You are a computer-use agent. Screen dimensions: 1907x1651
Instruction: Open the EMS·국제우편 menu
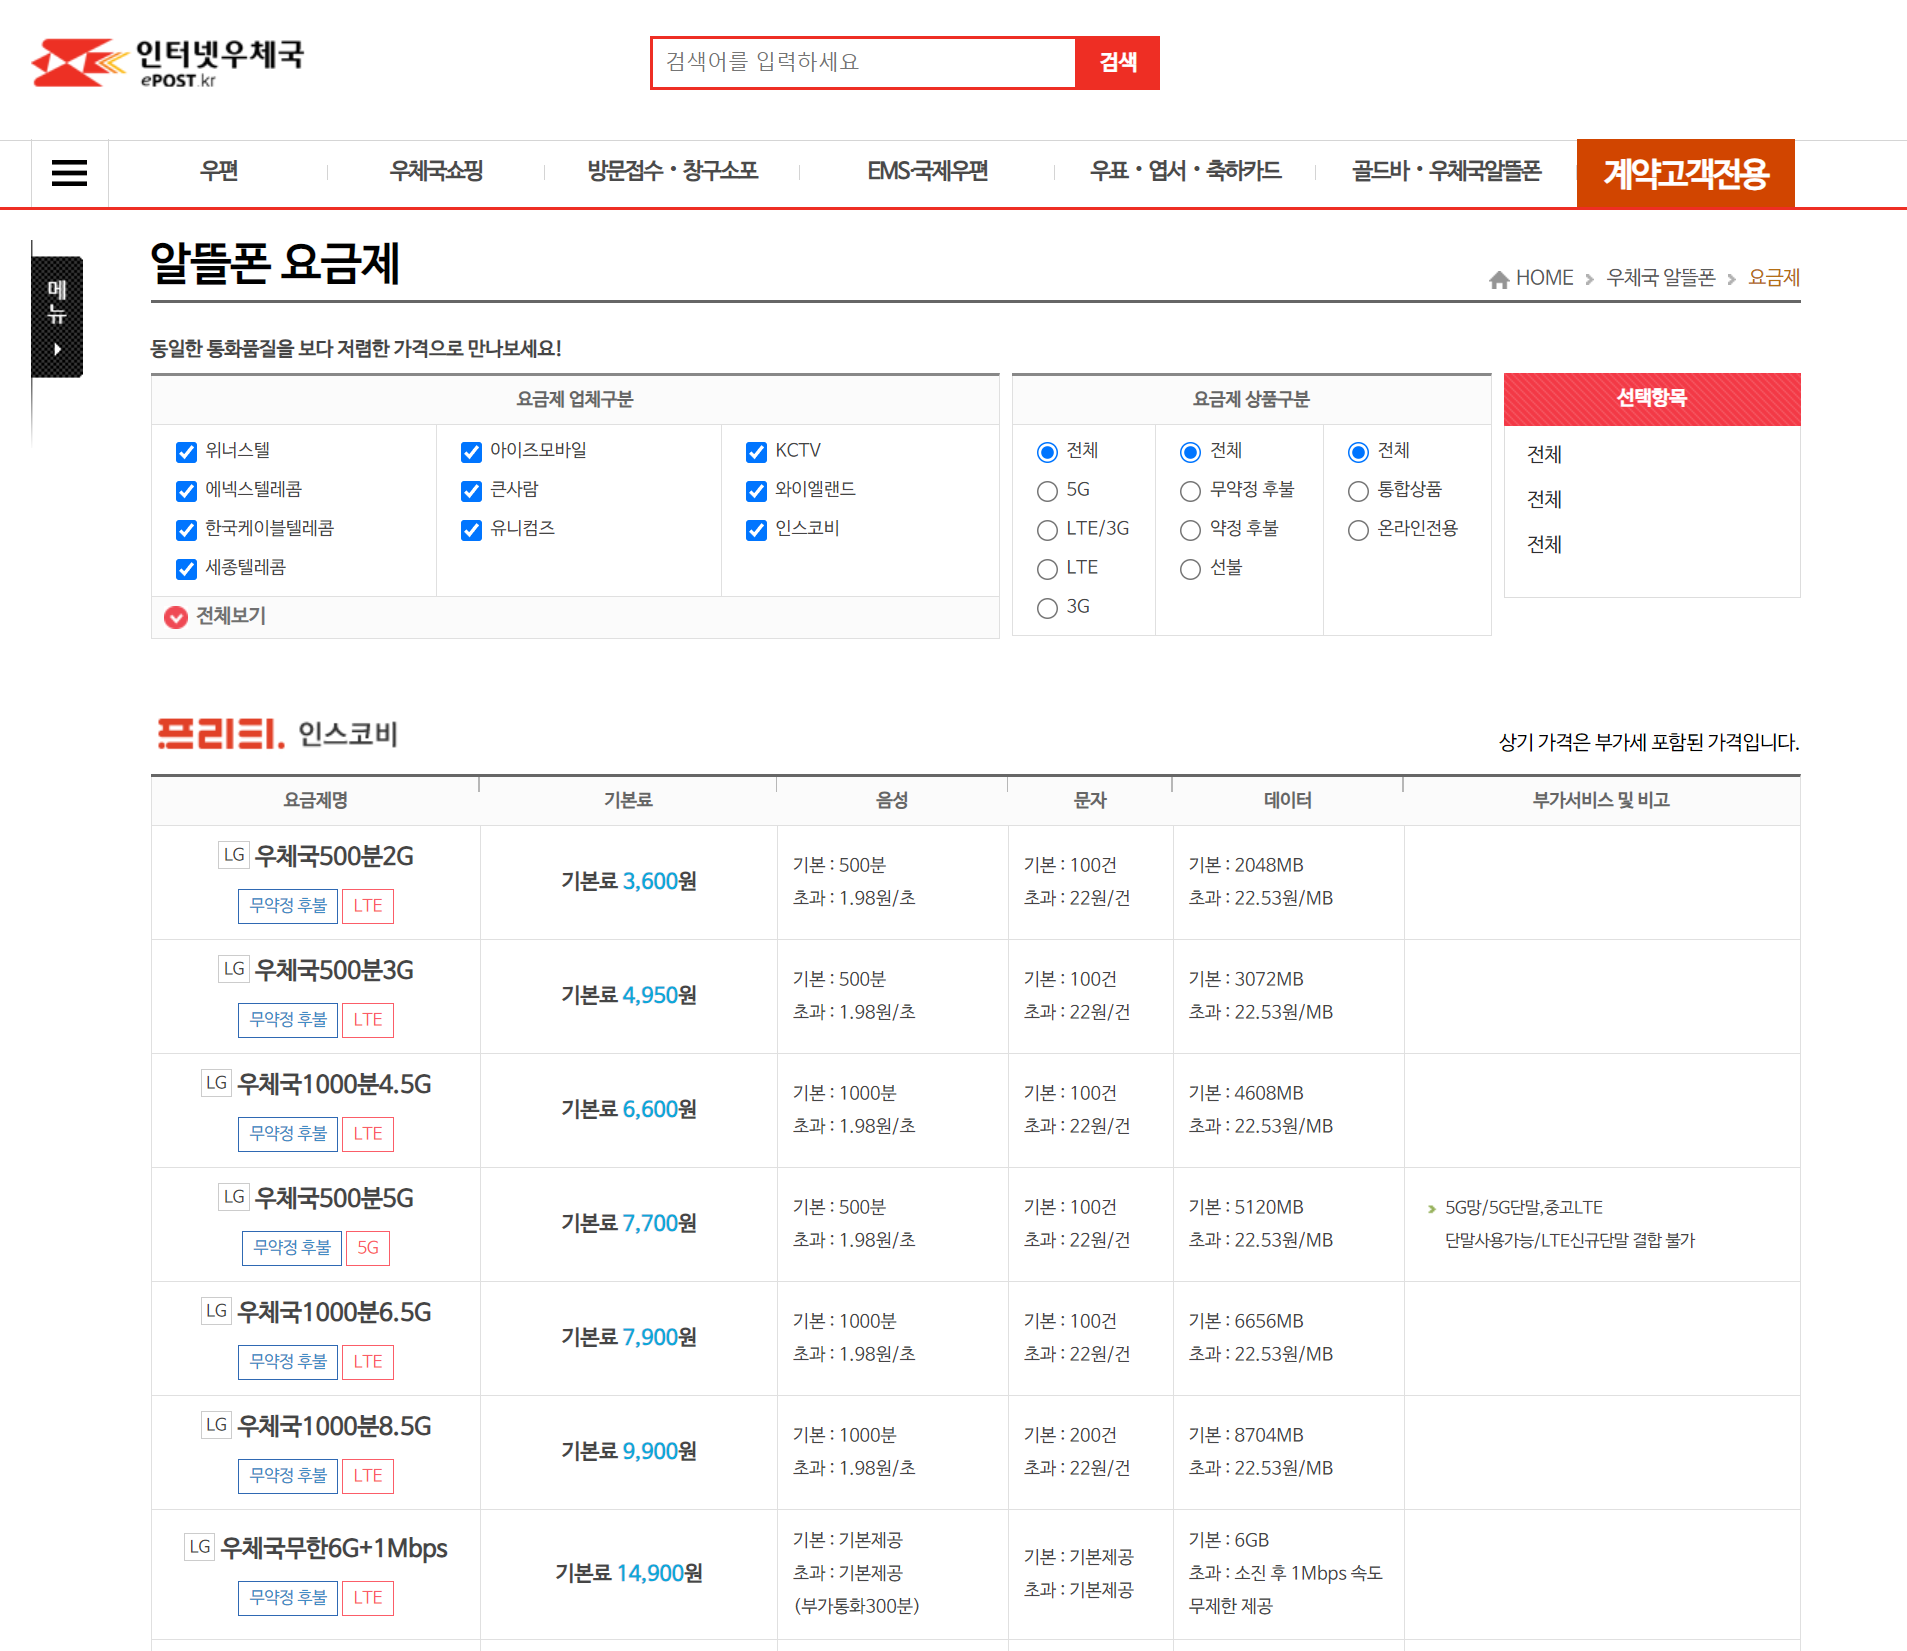[x=927, y=171]
